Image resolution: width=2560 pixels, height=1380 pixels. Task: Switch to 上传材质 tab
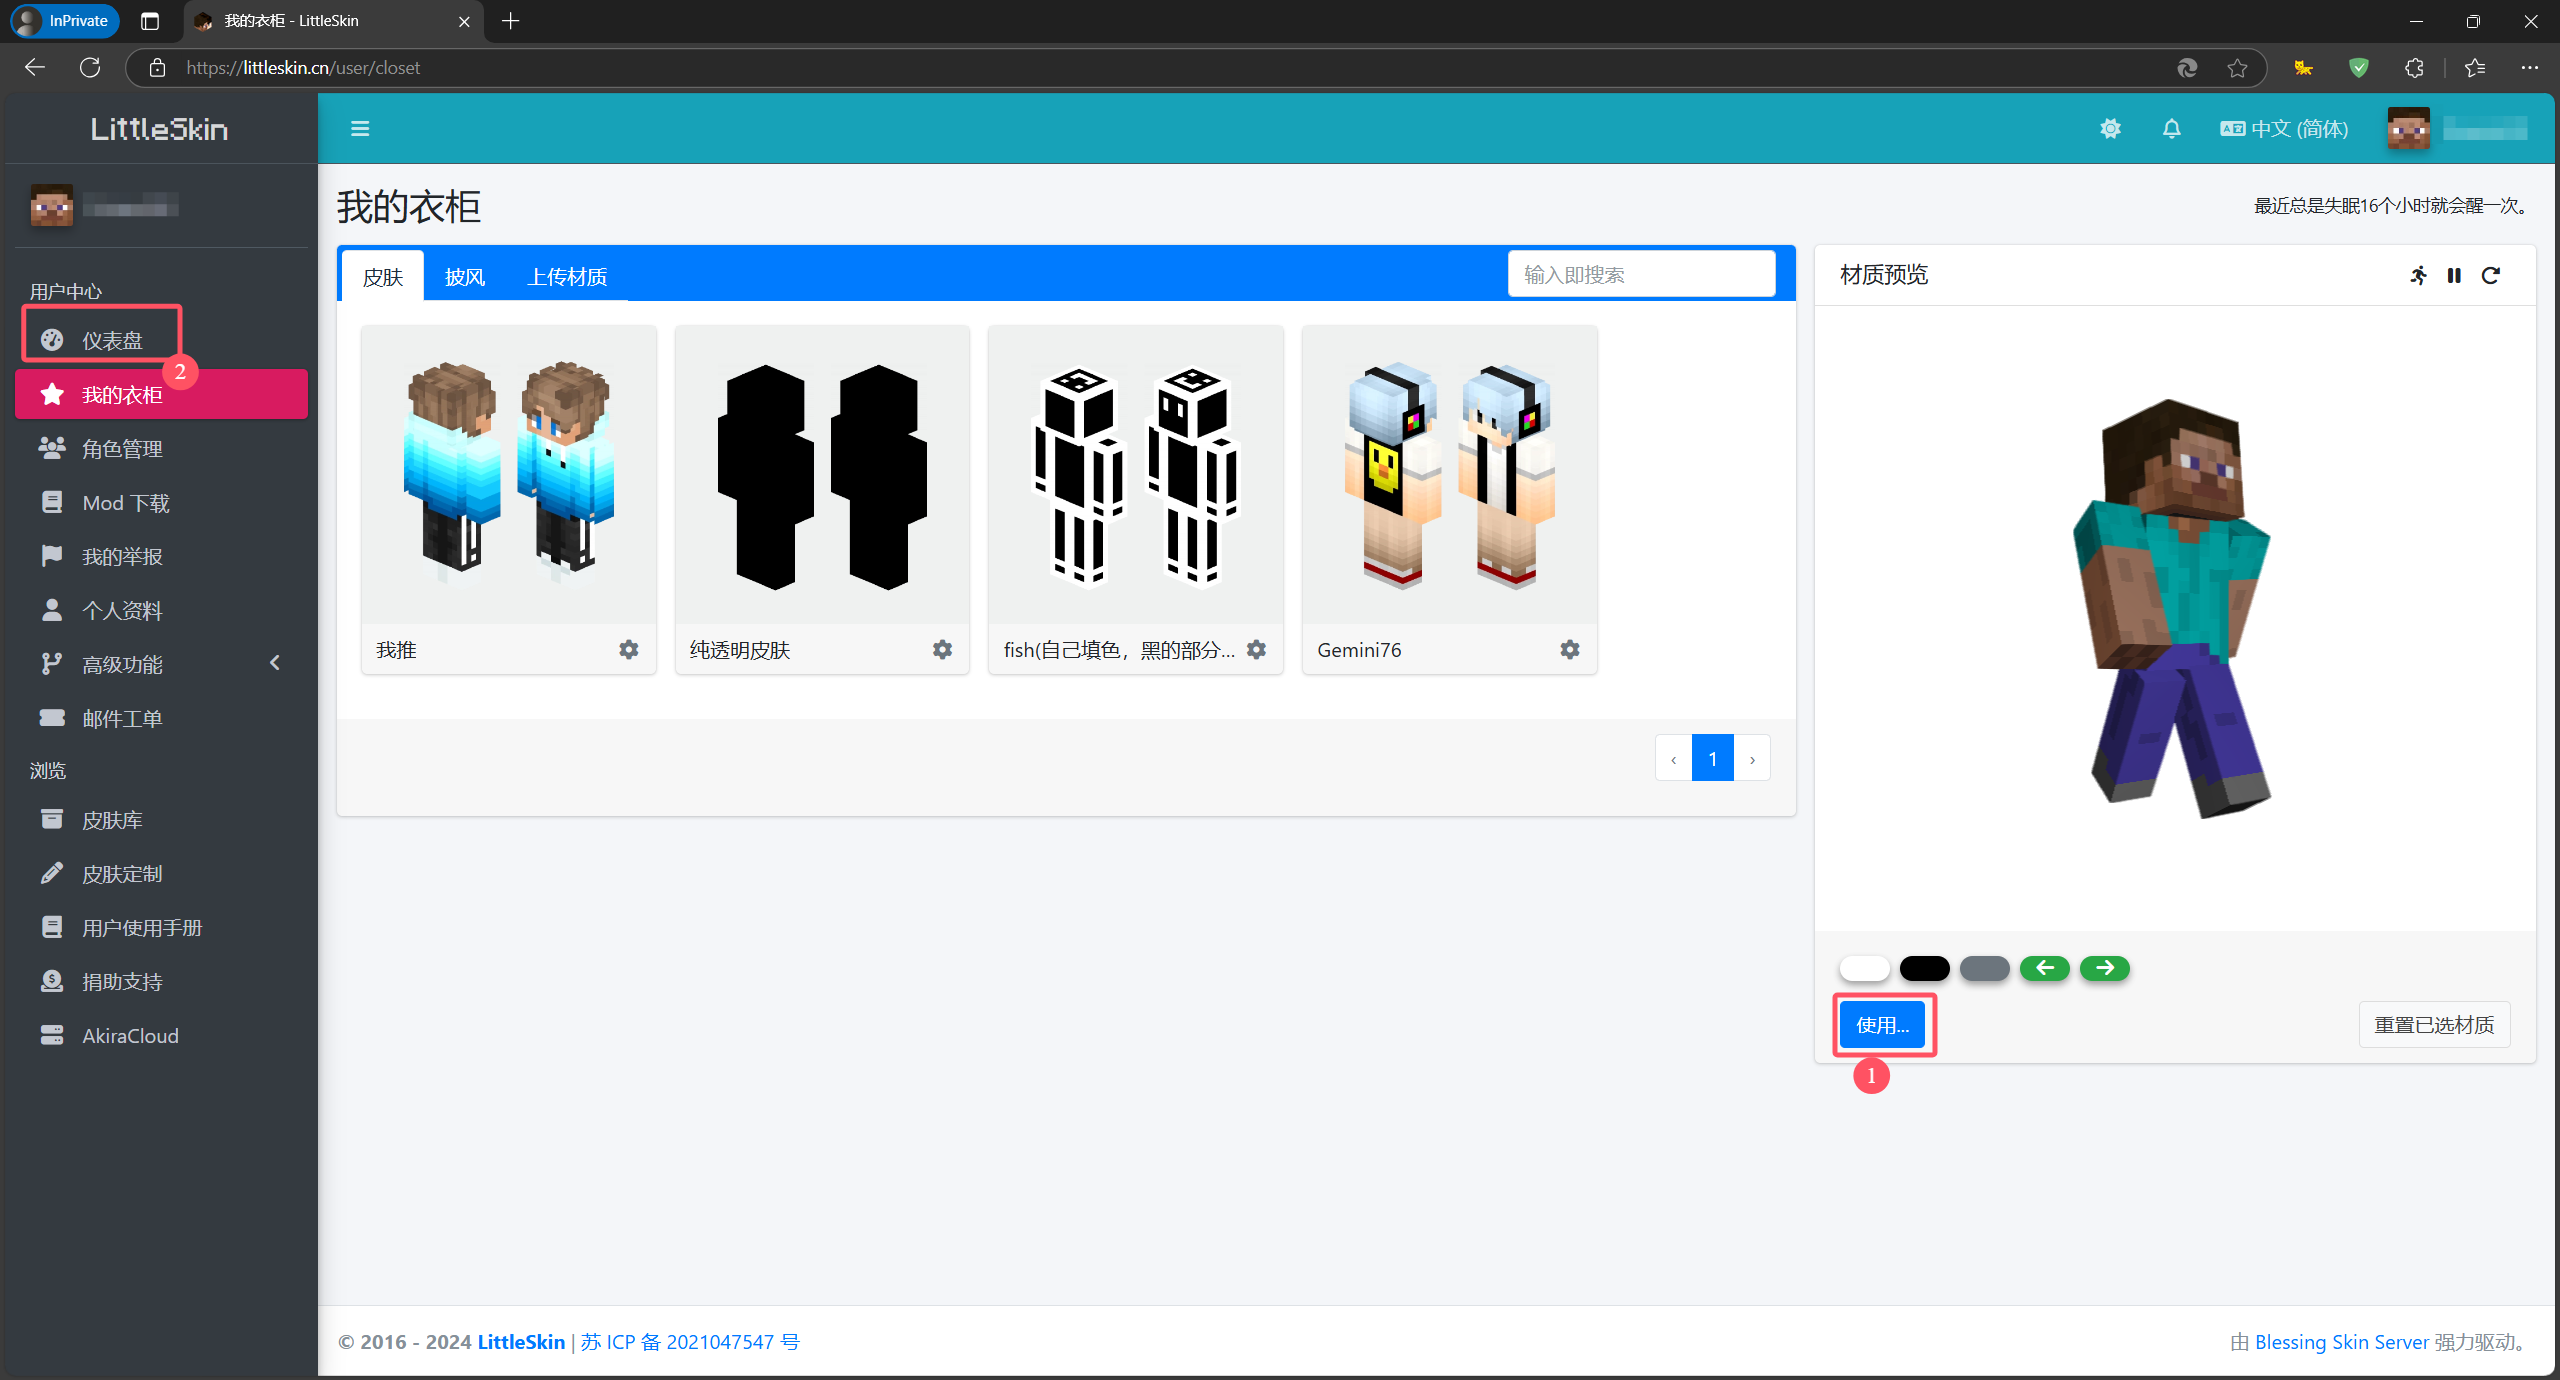(x=567, y=277)
